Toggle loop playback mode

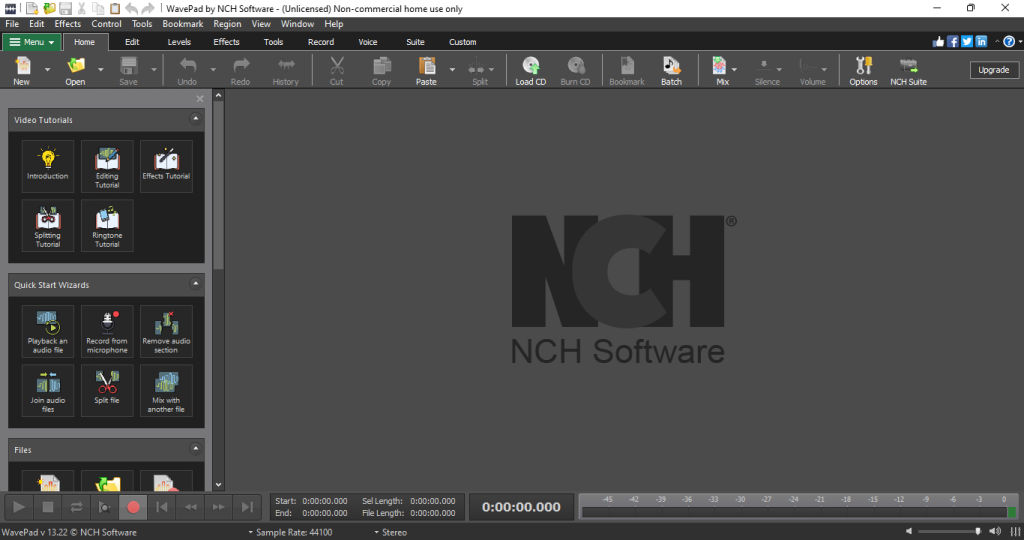pyautogui.click(x=75, y=507)
